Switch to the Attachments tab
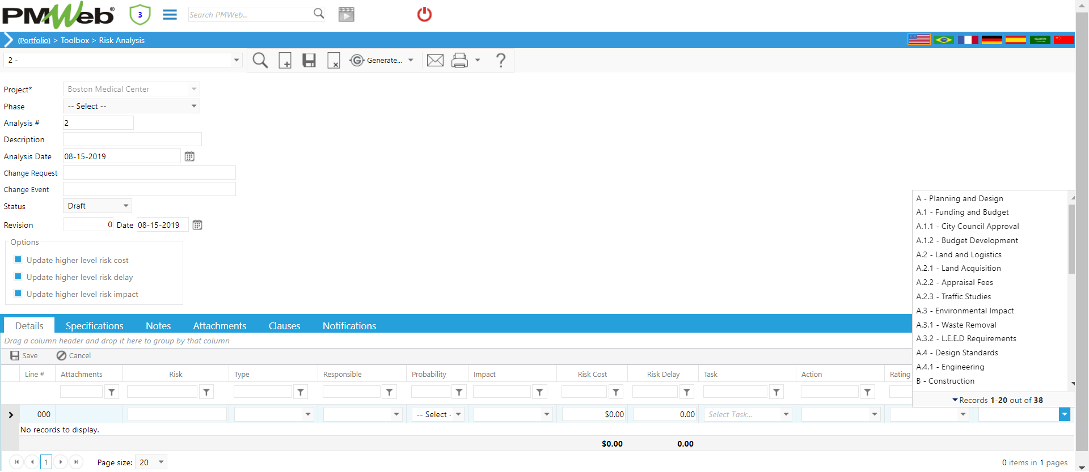The height and width of the screenshot is (472, 1089). point(219,326)
